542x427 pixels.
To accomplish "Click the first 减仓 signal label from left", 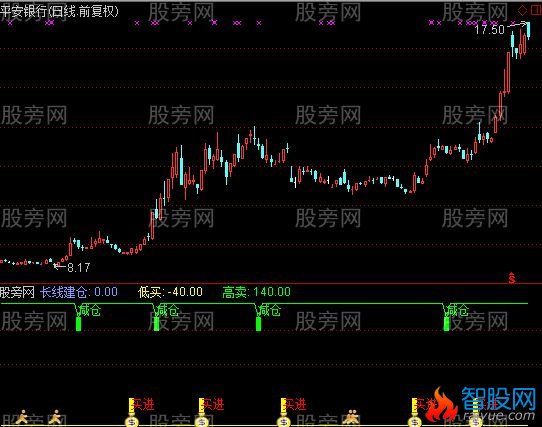I will 89,310.
